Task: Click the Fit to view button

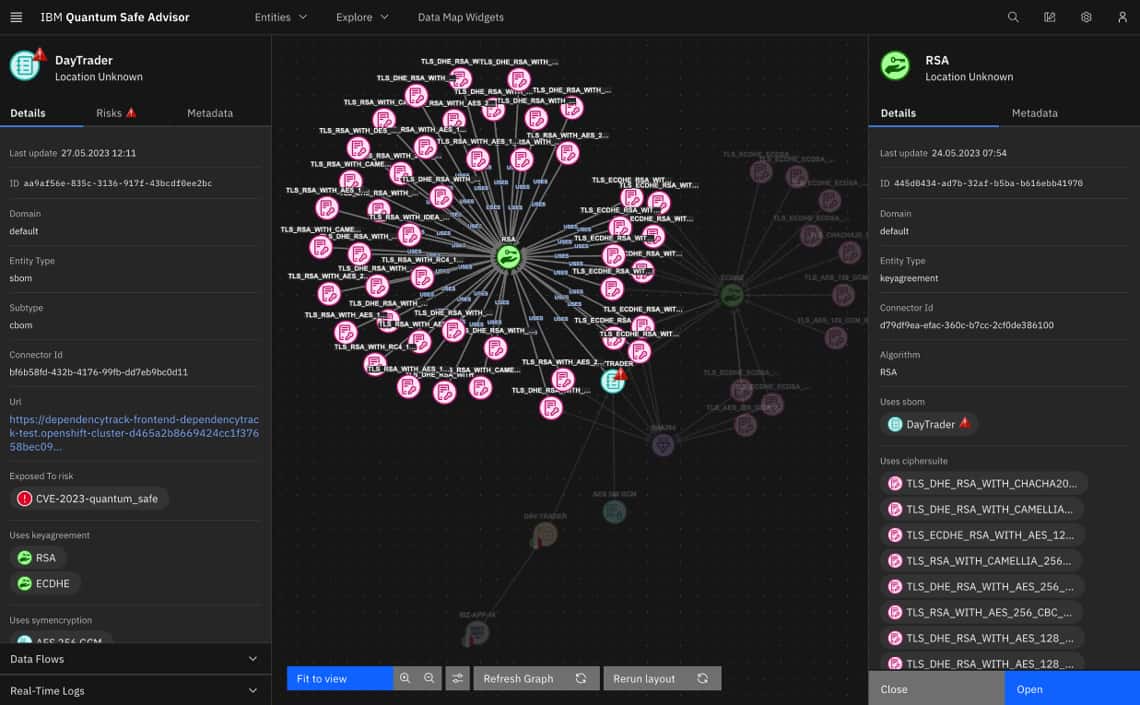Action: pos(340,678)
